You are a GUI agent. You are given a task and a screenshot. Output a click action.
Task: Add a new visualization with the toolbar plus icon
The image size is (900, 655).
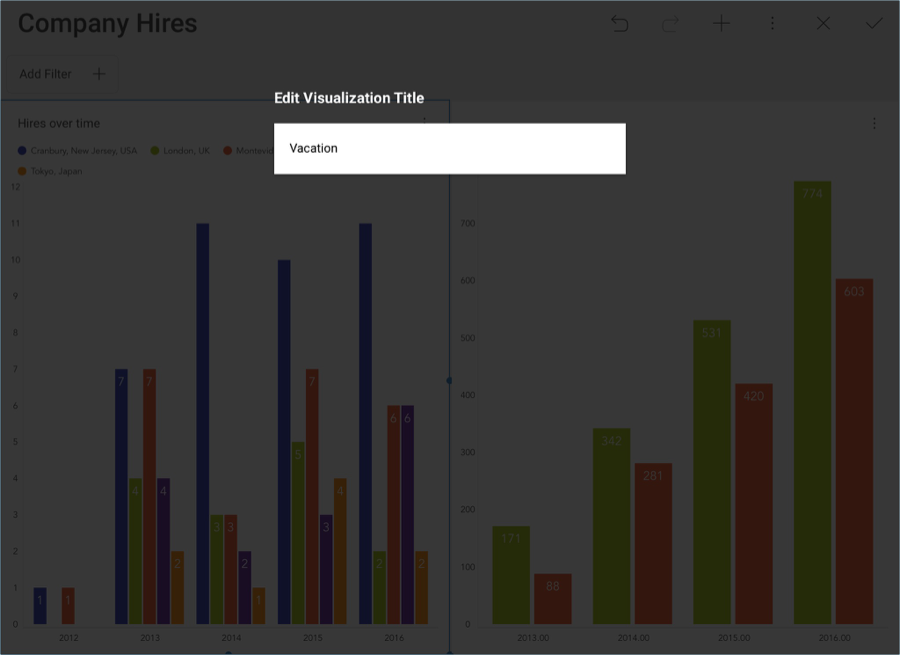pos(721,24)
